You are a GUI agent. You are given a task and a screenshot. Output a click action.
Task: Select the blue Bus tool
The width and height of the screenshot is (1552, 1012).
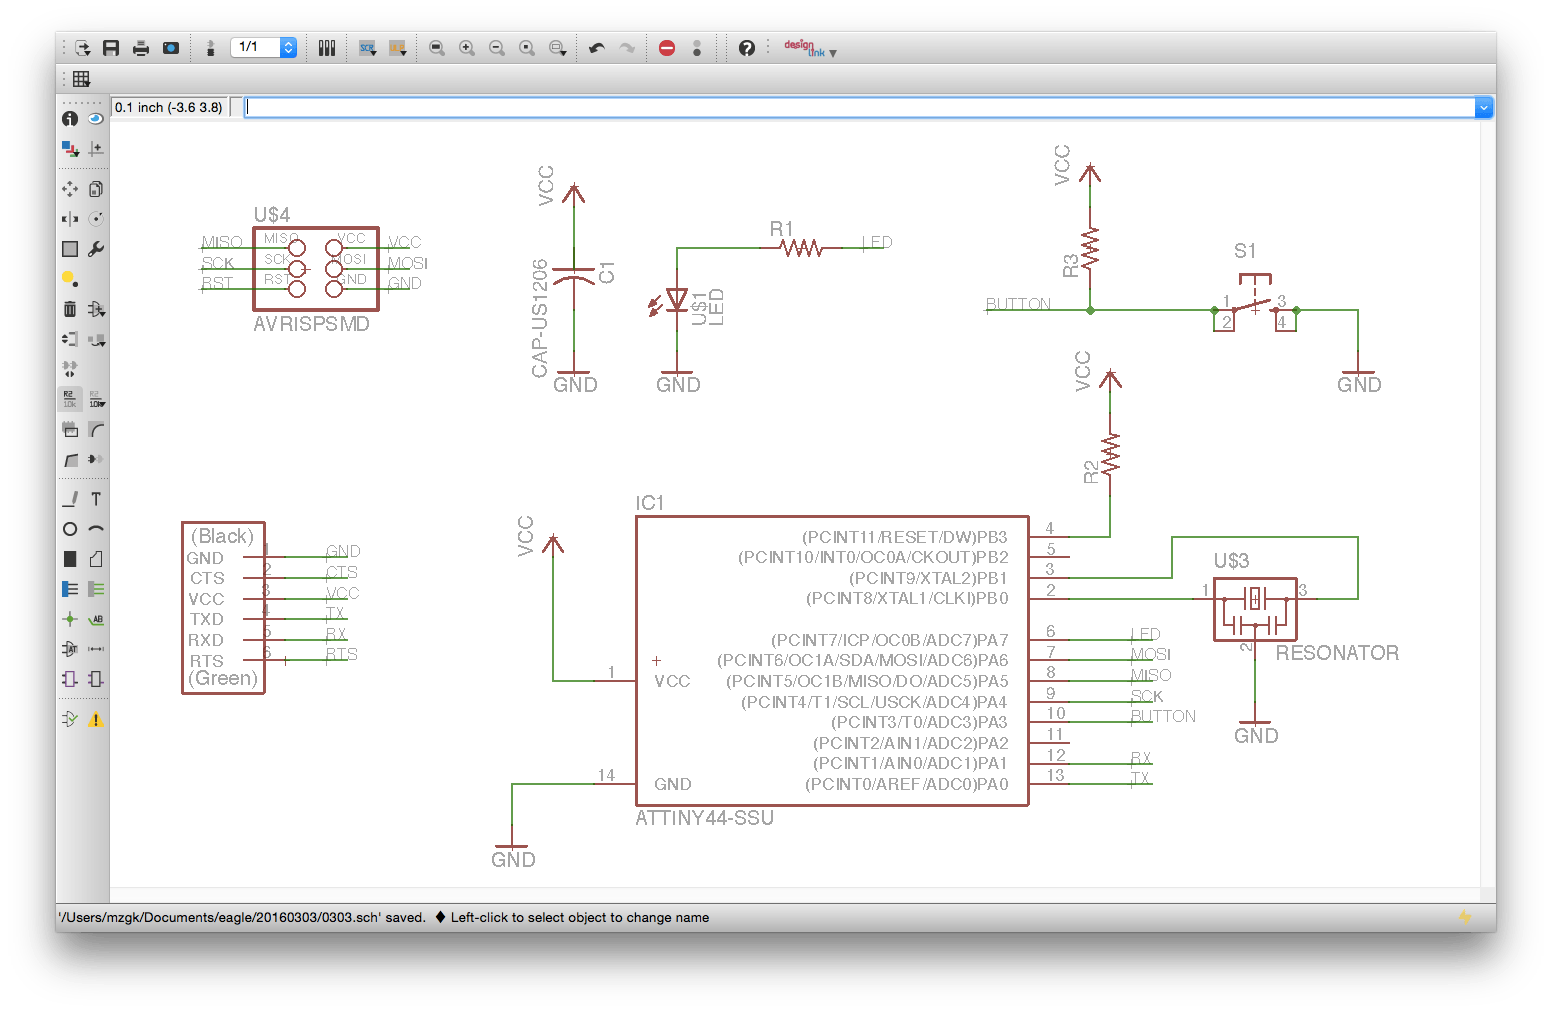(x=70, y=589)
